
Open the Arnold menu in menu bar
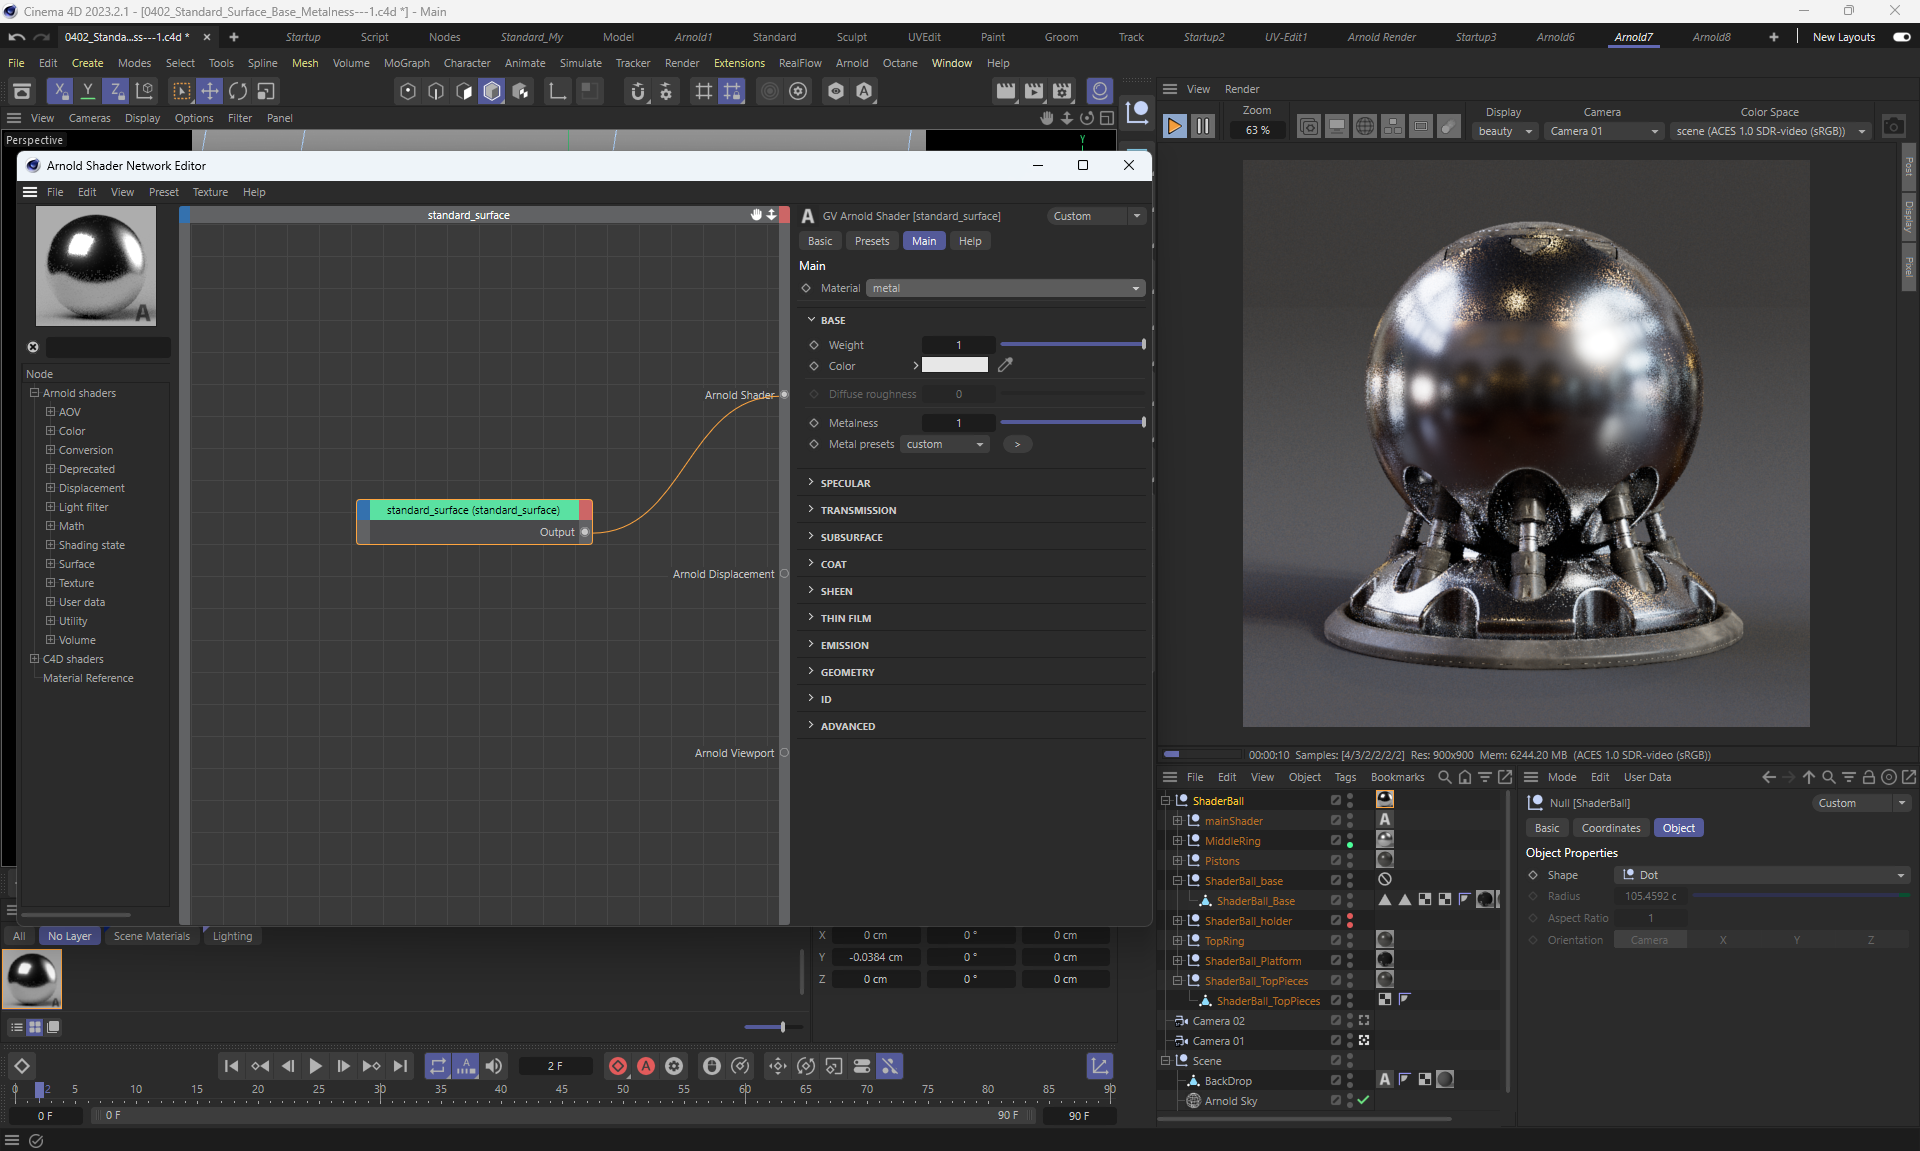tap(851, 63)
